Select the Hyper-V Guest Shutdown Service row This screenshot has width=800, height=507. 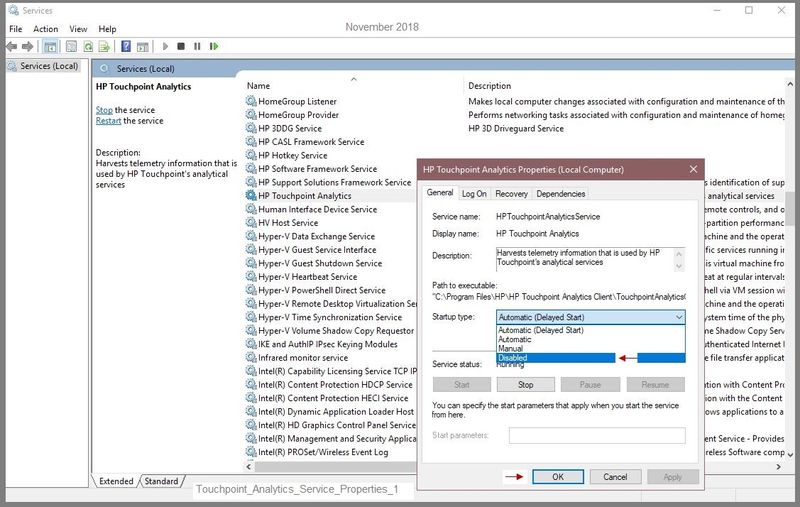(320, 263)
